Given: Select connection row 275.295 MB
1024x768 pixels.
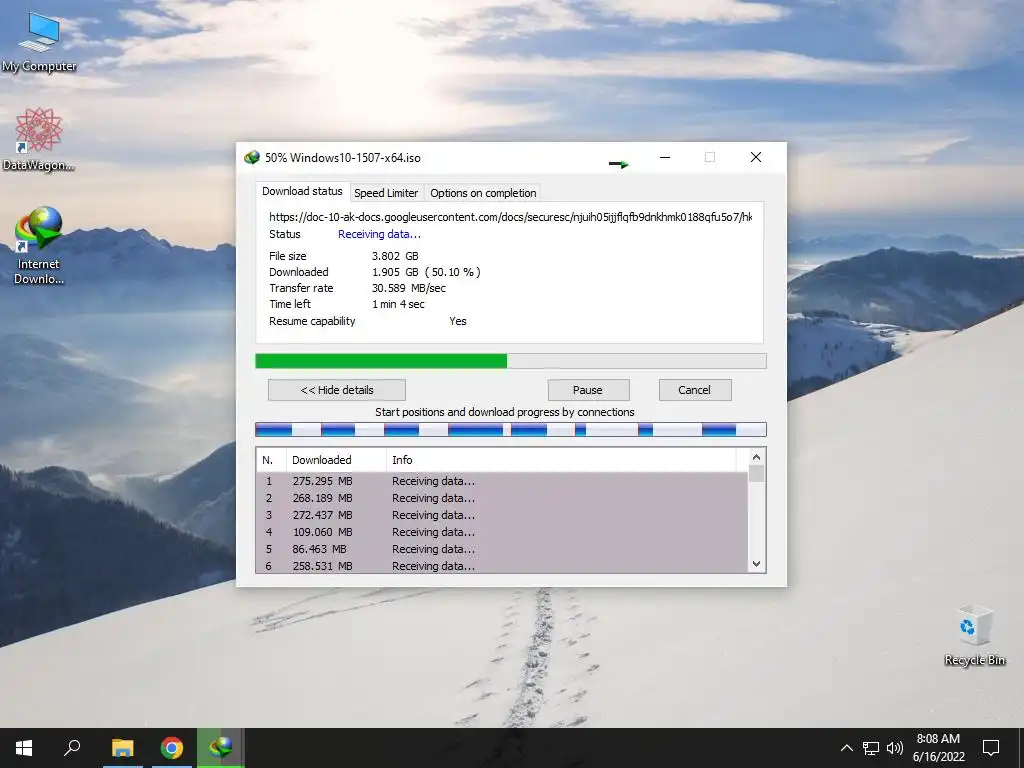Looking at the screenshot, I should [502, 481].
